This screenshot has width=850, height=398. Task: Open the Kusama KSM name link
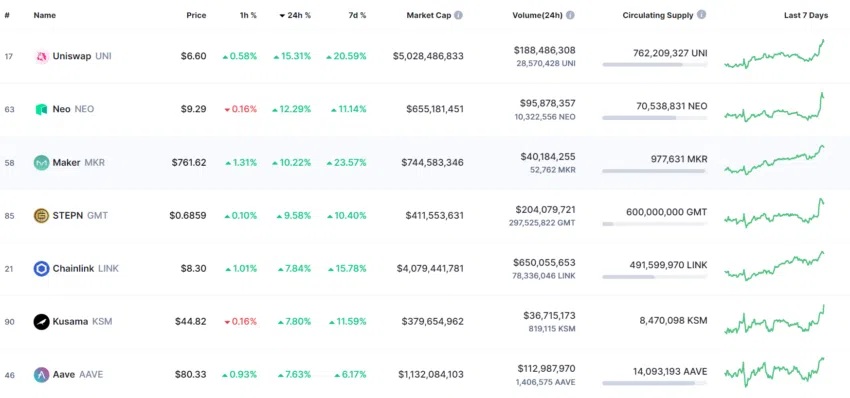tap(82, 322)
